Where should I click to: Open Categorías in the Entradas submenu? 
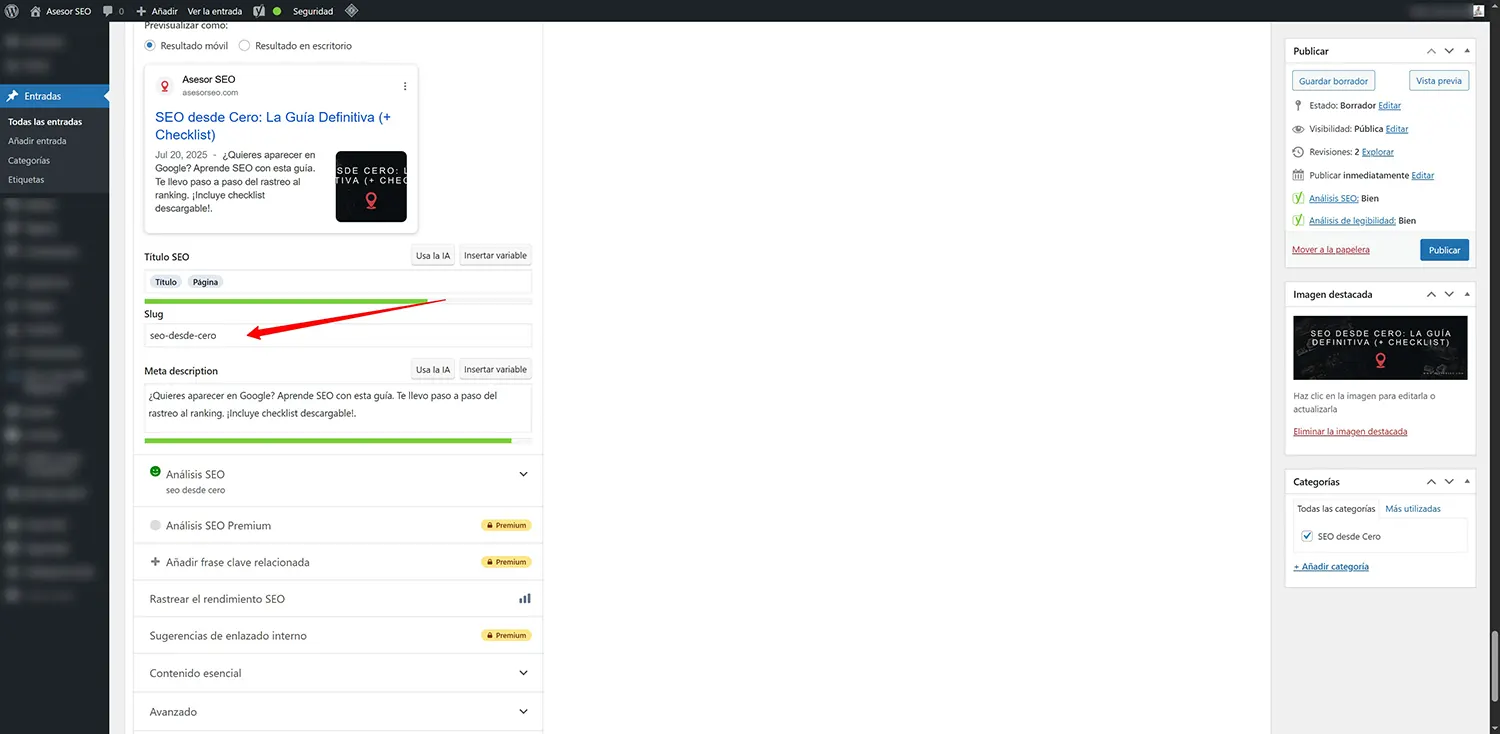click(29, 160)
